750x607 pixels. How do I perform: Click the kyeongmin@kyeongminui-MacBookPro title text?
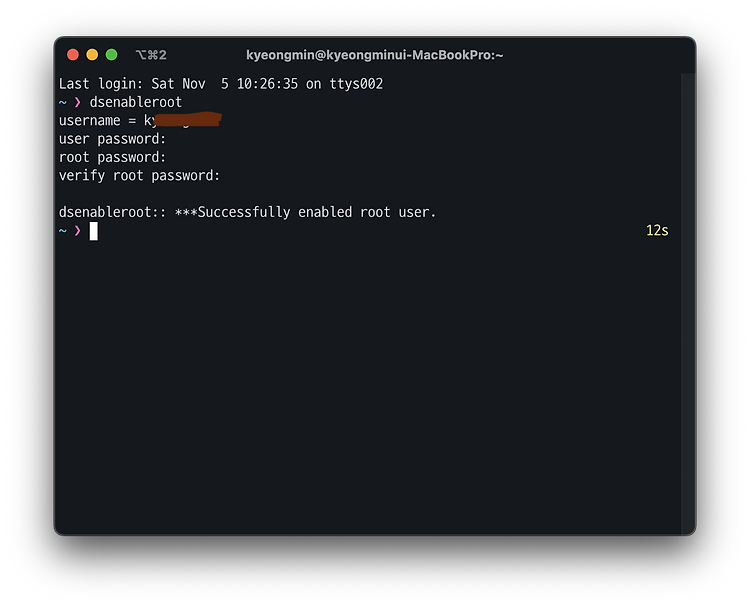(375, 55)
